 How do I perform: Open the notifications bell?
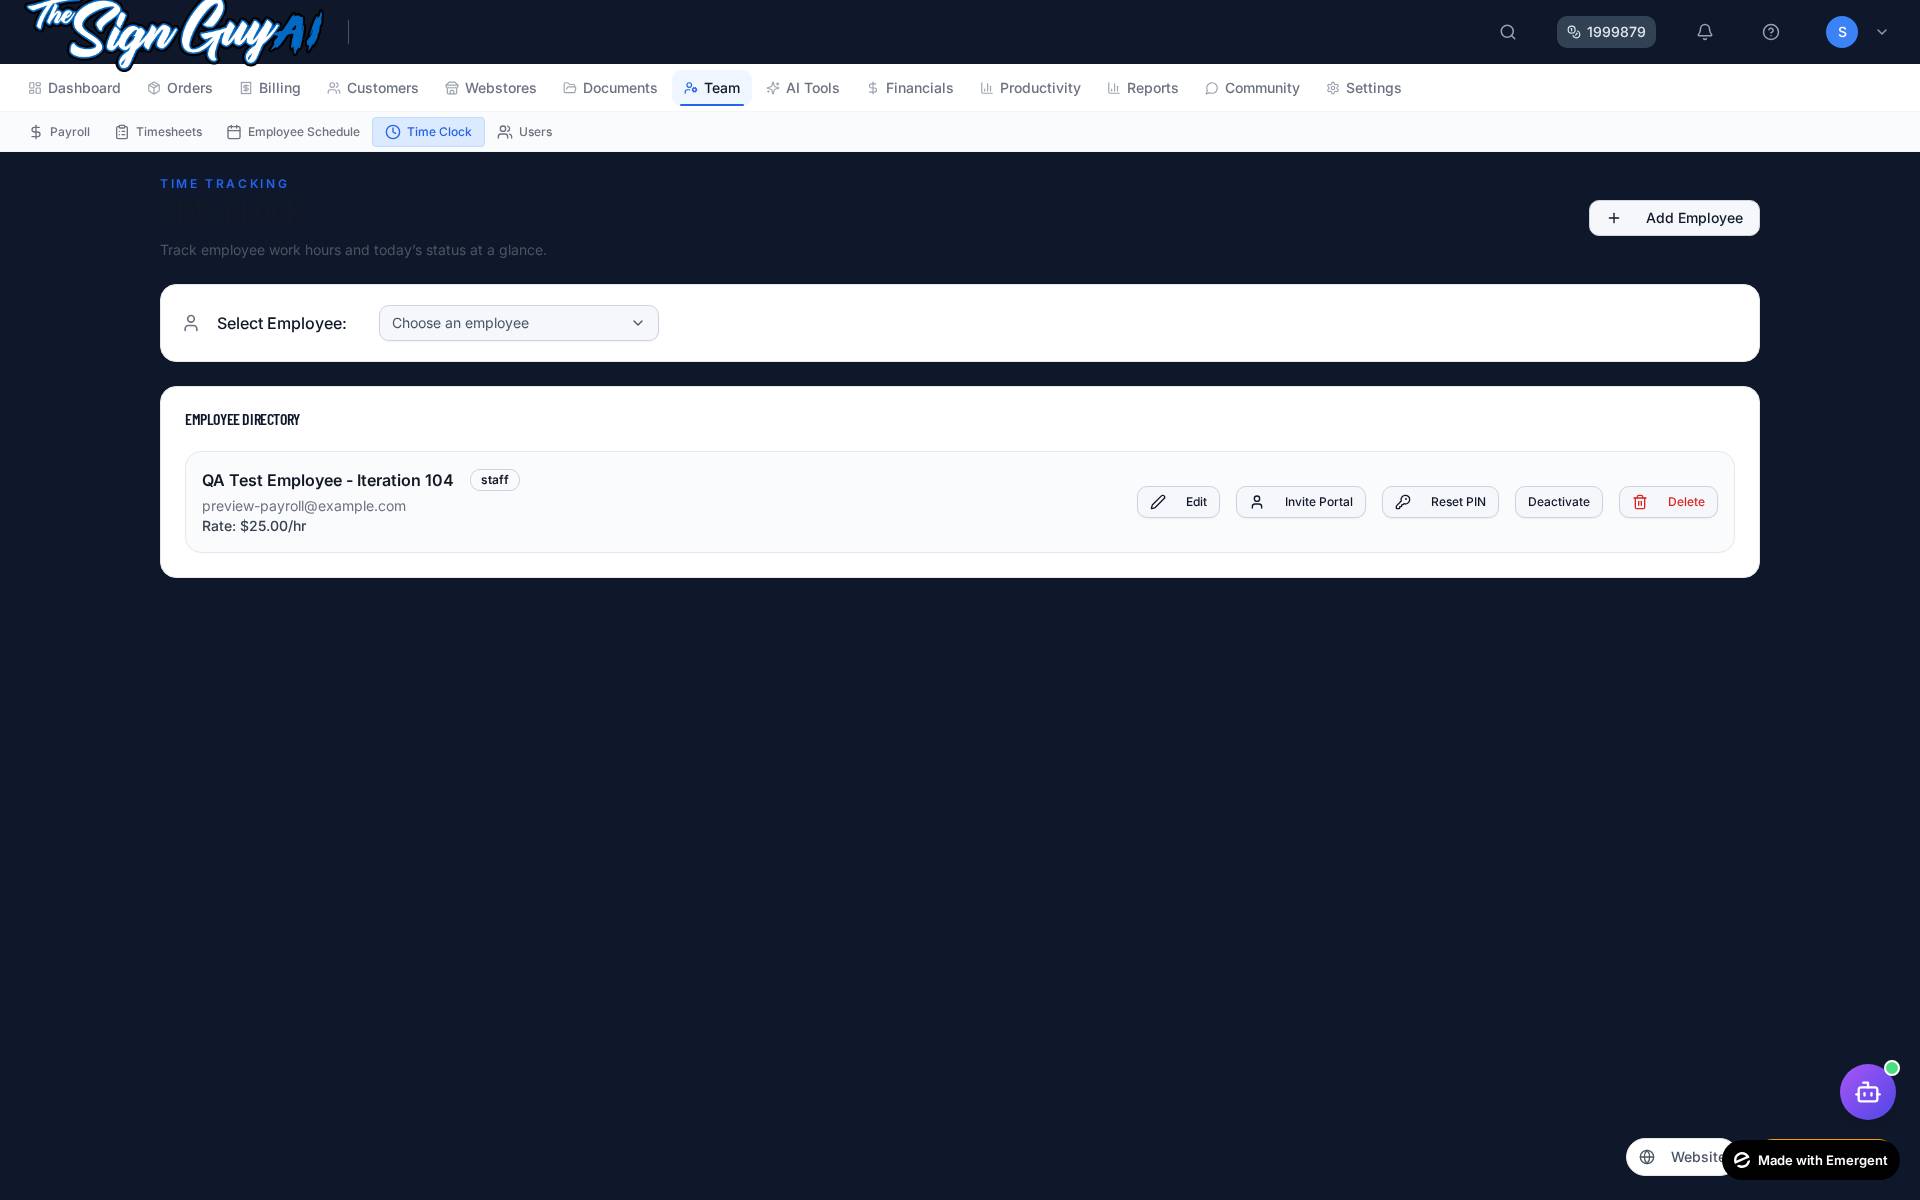pos(1705,32)
